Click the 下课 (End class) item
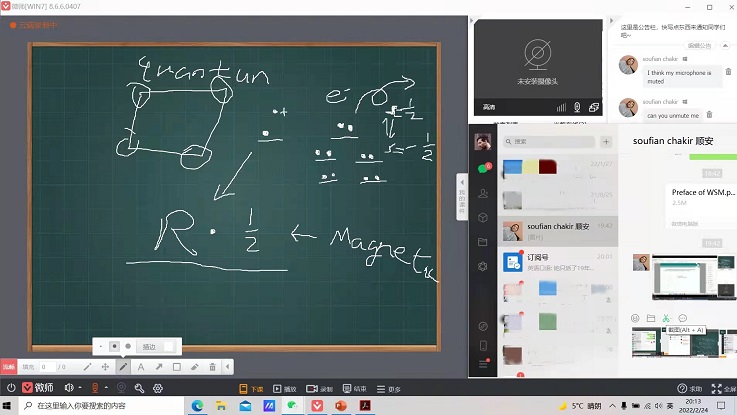Image resolution: width=737 pixels, height=415 pixels. (x=251, y=389)
